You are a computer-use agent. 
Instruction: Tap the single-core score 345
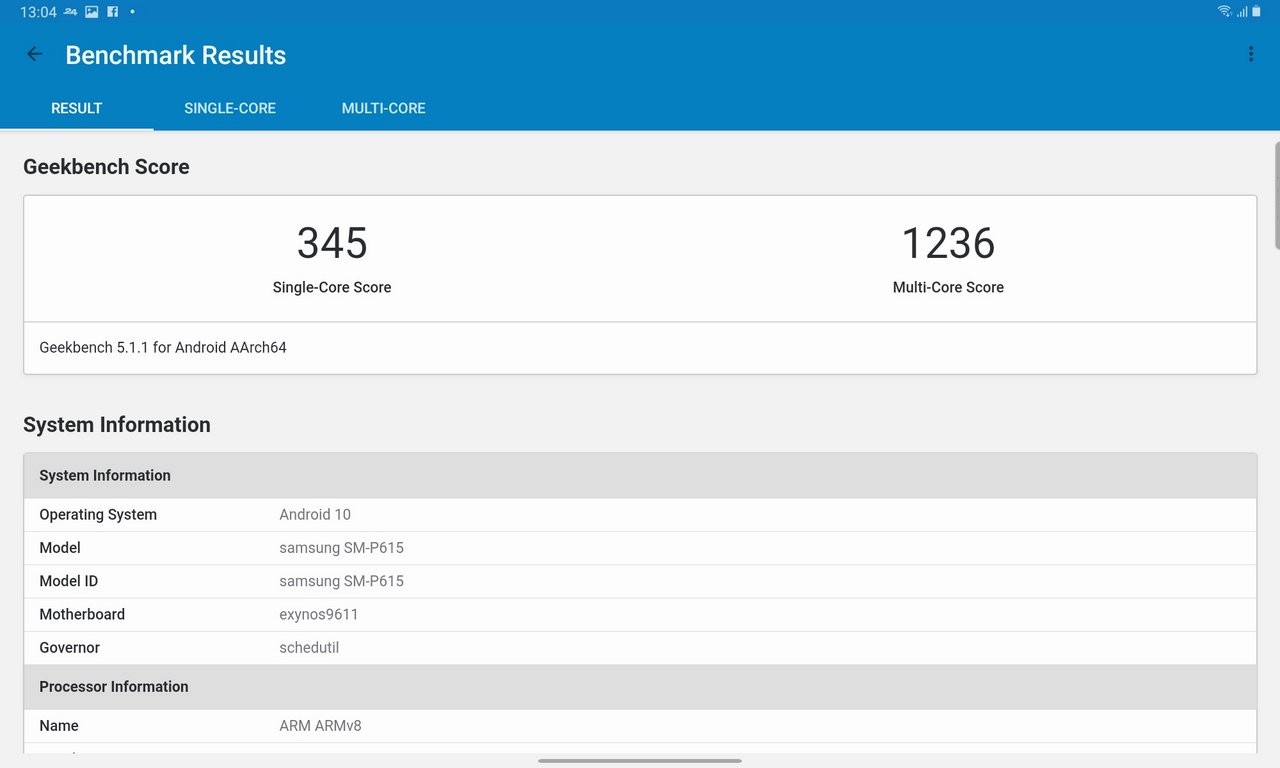click(x=332, y=243)
